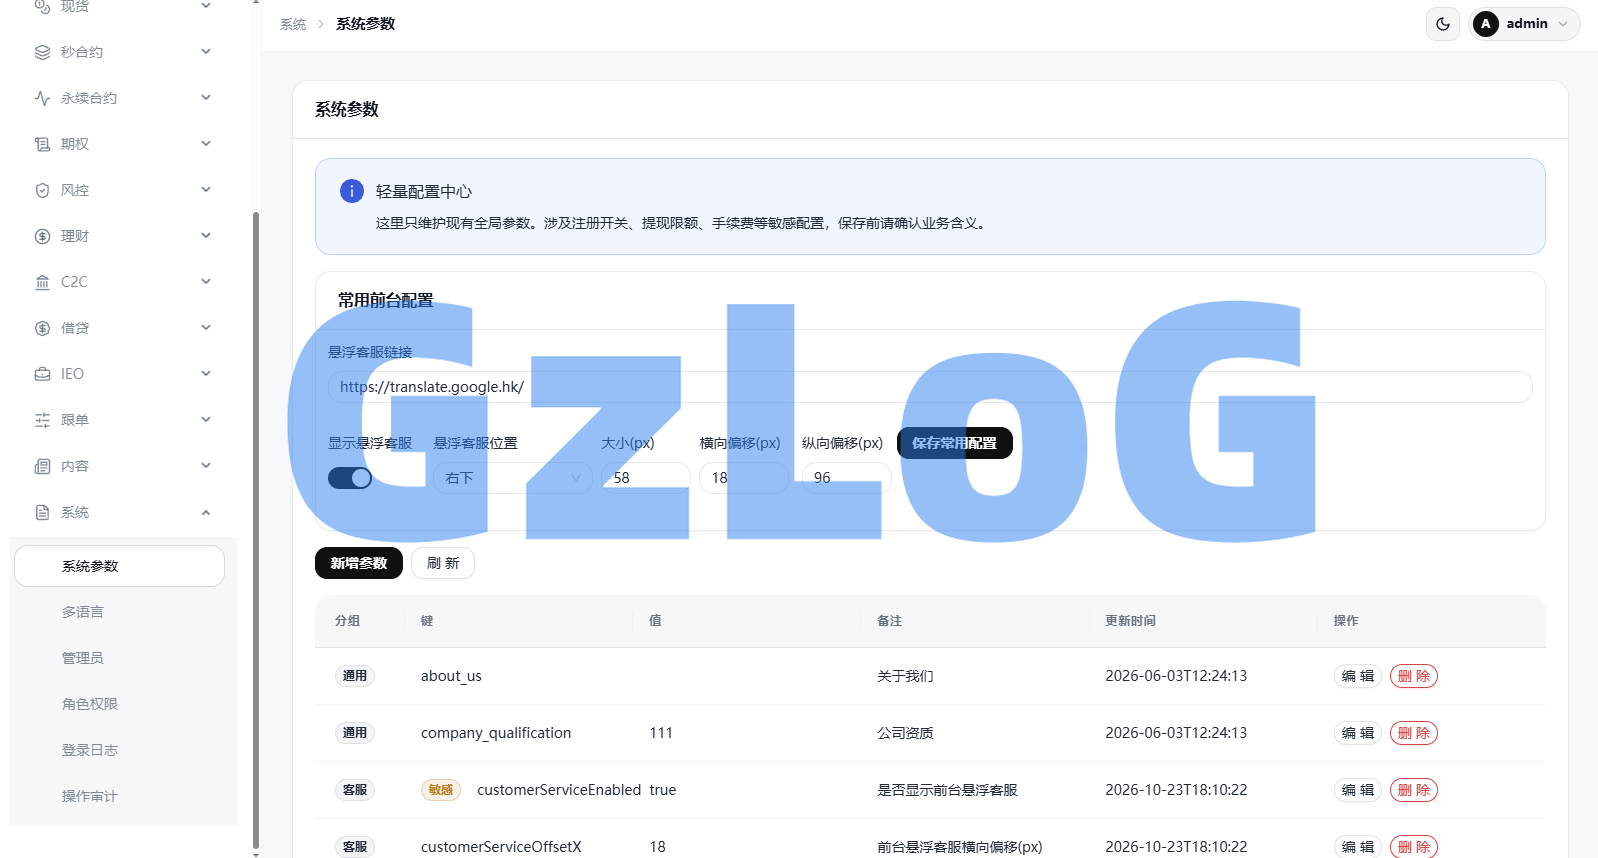
Task: Delete the about_us parameter row
Action: [1414, 676]
